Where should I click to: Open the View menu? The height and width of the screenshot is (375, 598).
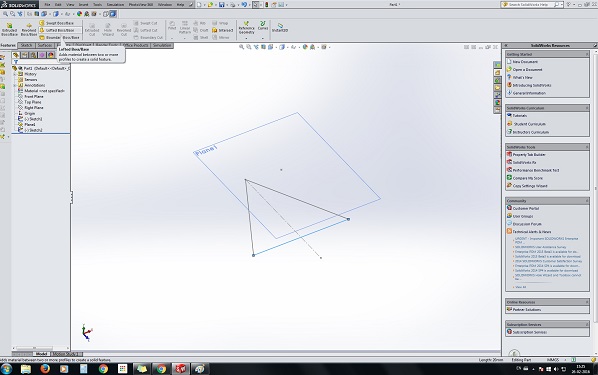click(70, 5)
